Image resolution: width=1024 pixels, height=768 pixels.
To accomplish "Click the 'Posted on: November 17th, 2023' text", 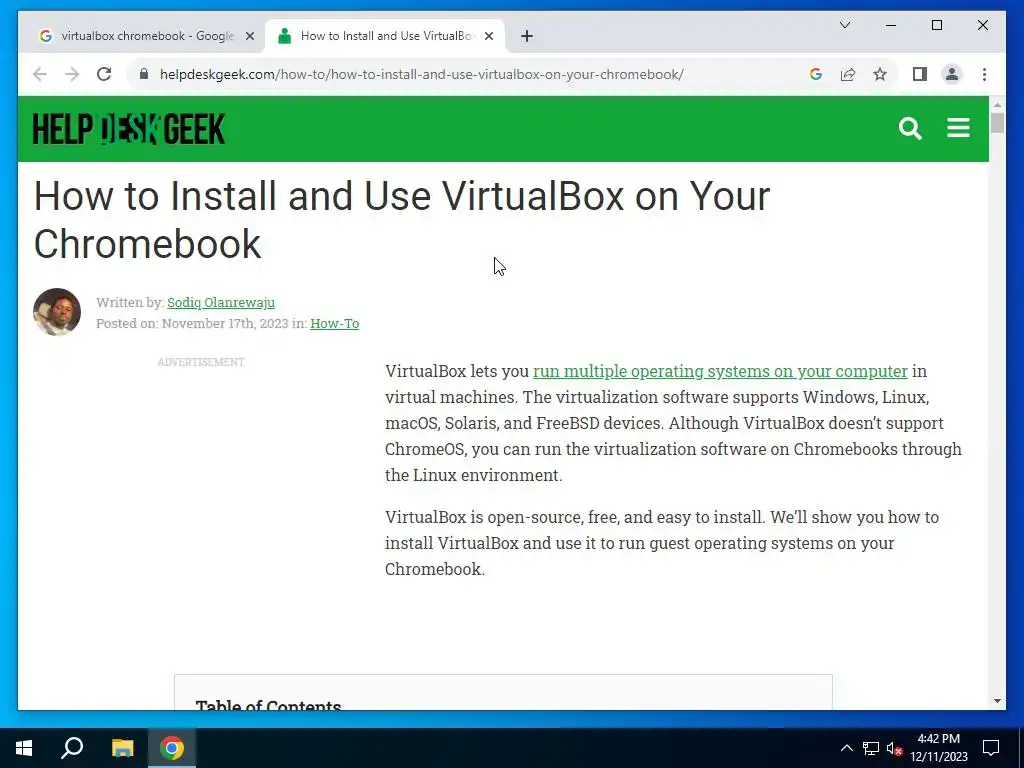I will pyautogui.click(x=192, y=323).
